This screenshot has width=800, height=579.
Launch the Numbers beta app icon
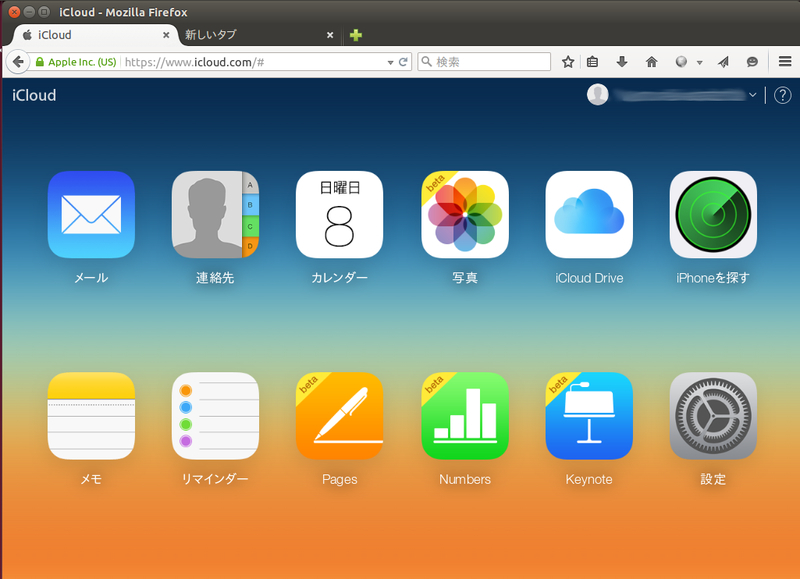pyautogui.click(x=465, y=416)
